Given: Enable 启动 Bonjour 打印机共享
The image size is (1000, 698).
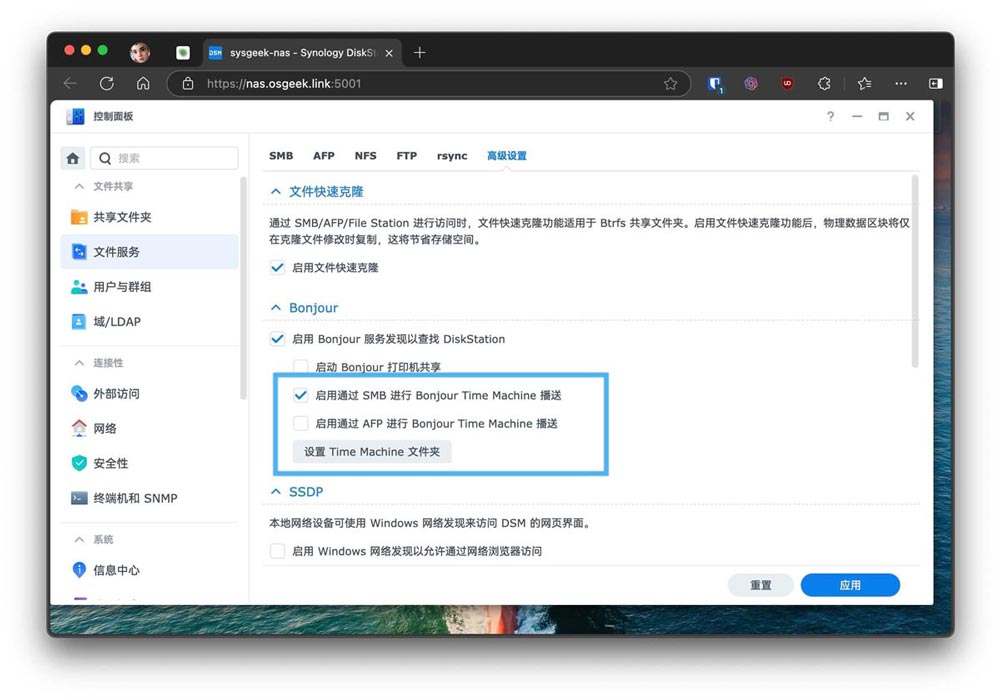Looking at the screenshot, I should pos(301,367).
